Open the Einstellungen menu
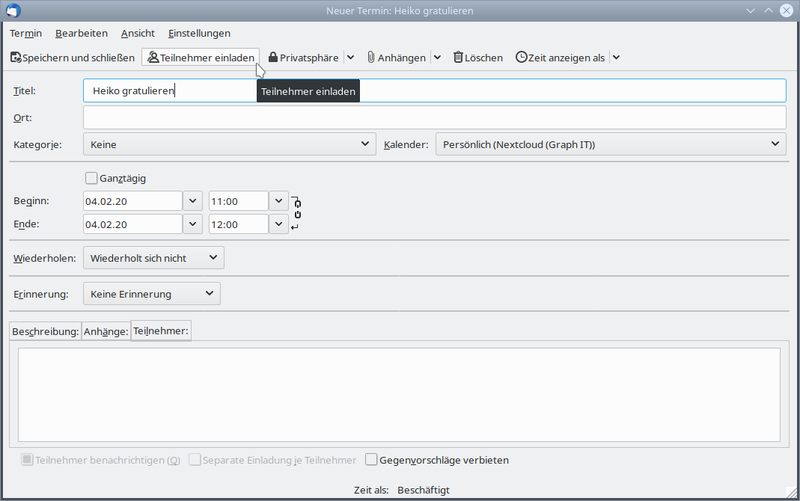This screenshot has width=800, height=501. (x=199, y=33)
